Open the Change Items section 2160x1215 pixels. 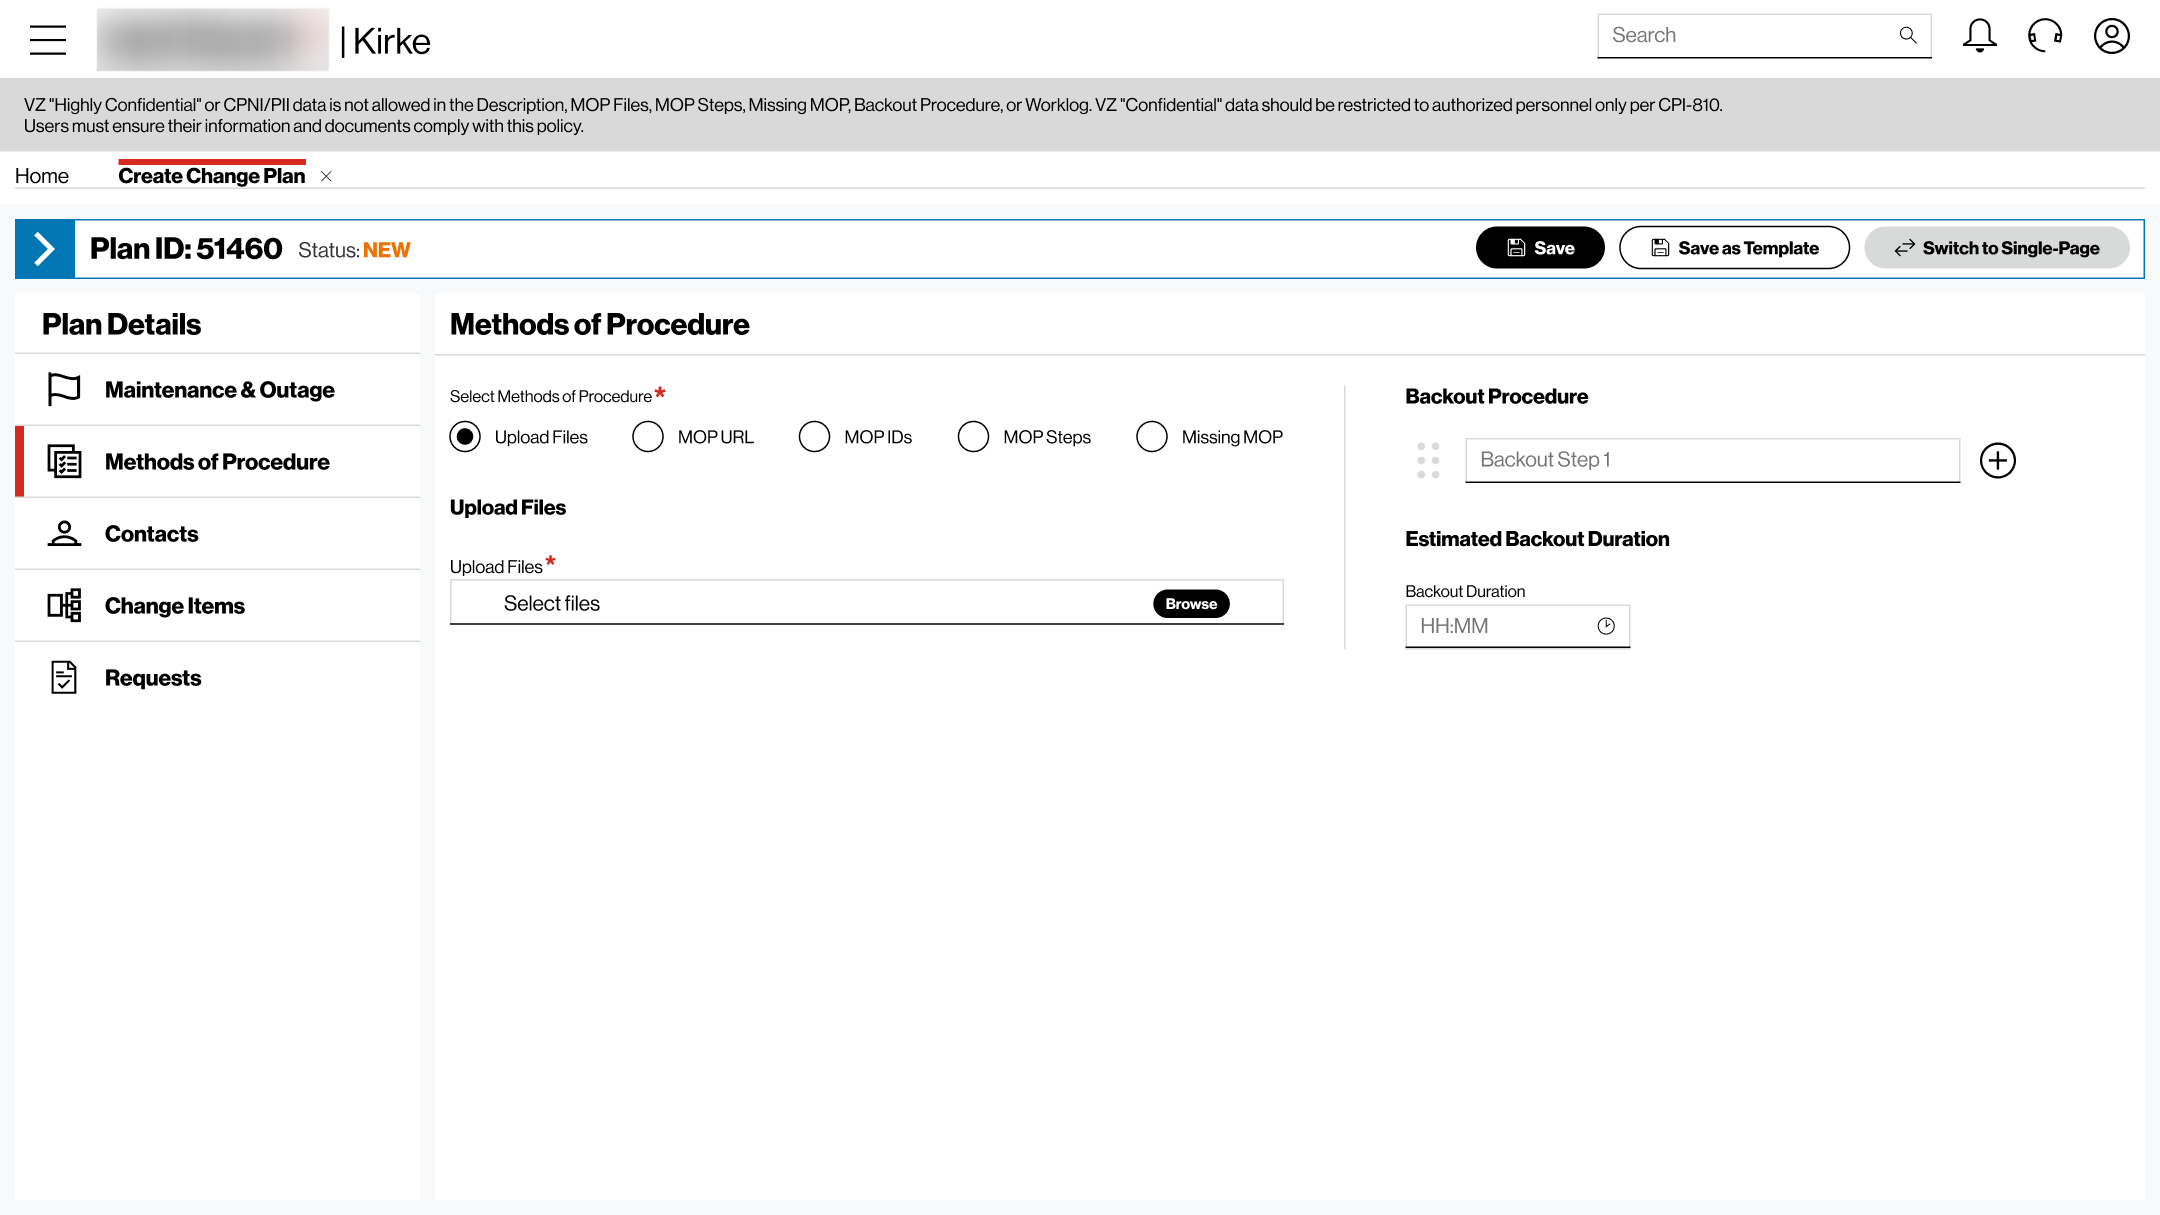[x=218, y=605]
